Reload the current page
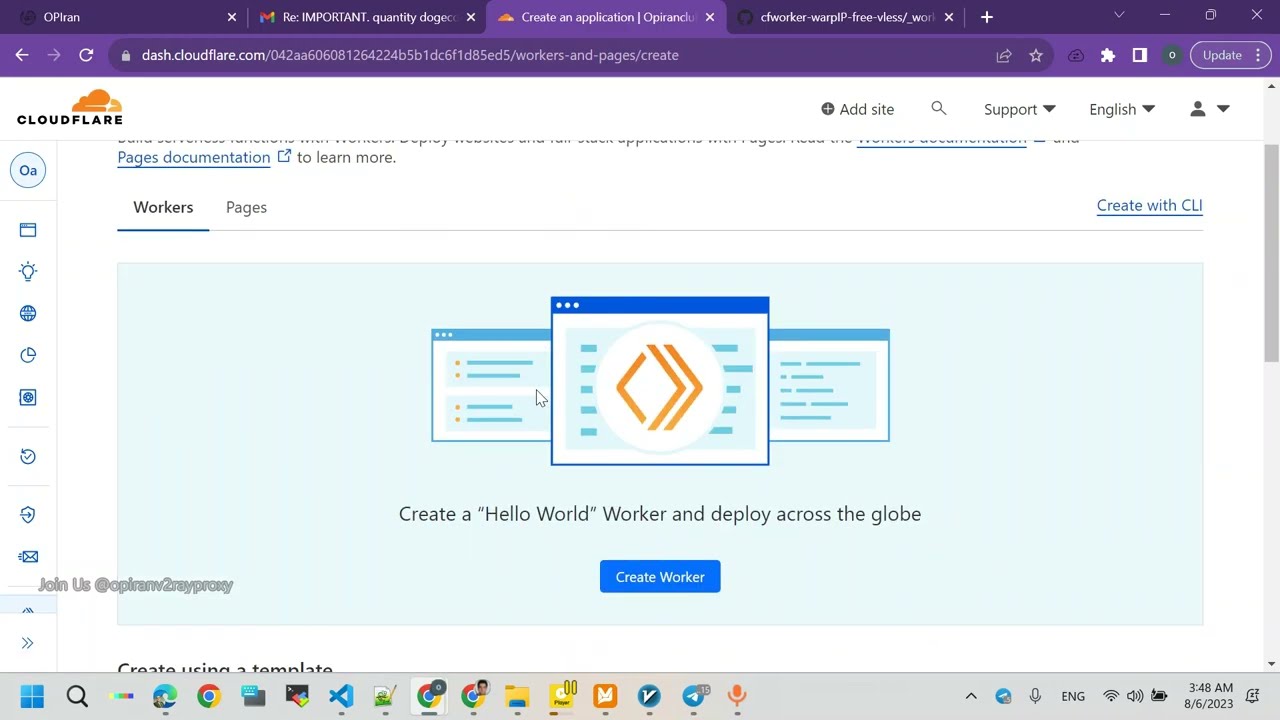Viewport: 1280px width, 720px height. pyautogui.click(x=86, y=55)
